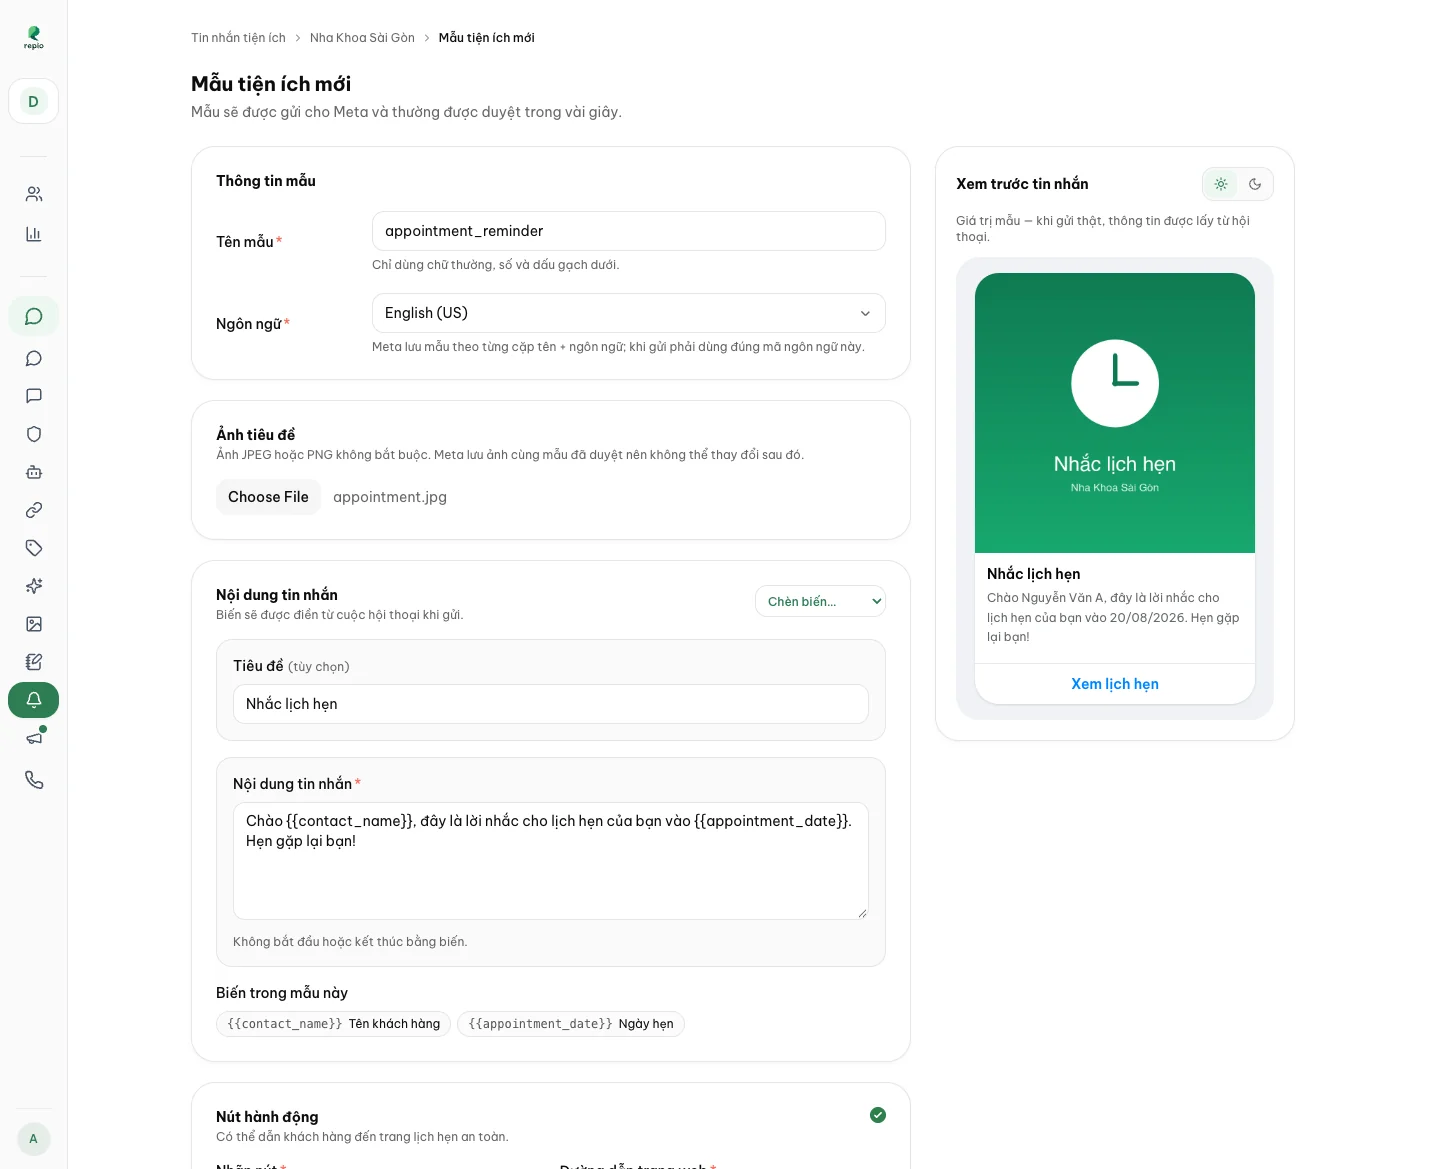1440x1169 pixels.
Task: Click the {{contact_name}} Tên khách hàng chip
Action: pos(334,1024)
